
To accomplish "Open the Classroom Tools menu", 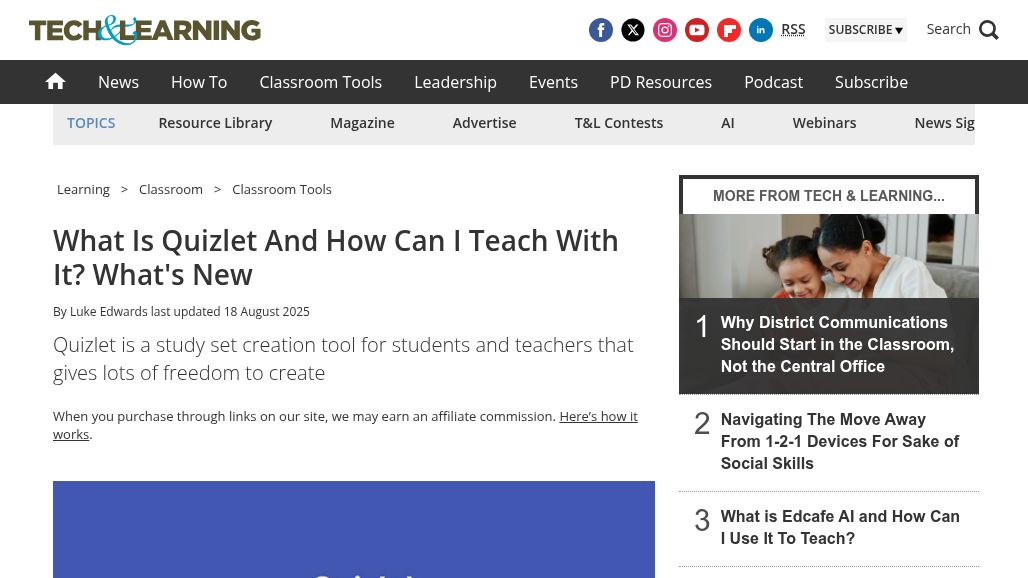I will tap(321, 82).
